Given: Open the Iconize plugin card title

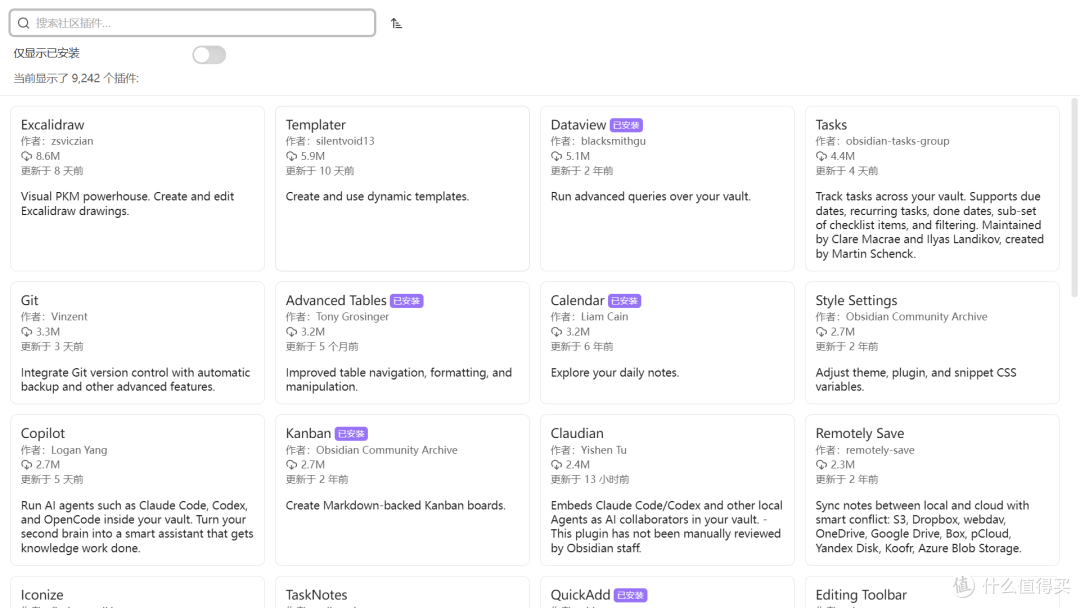Looking at the screenshot, I should point(42,594).
